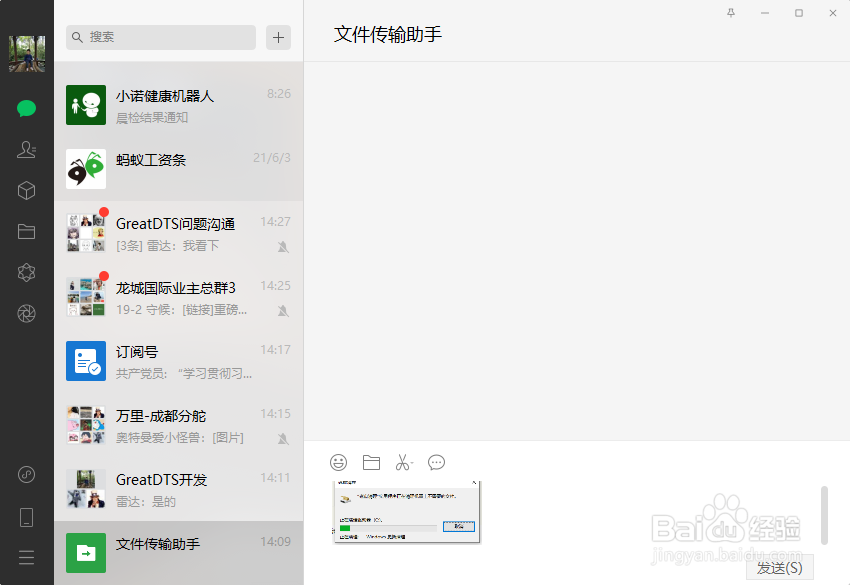Open the Chats tab in sidebar

click(27, 108)
